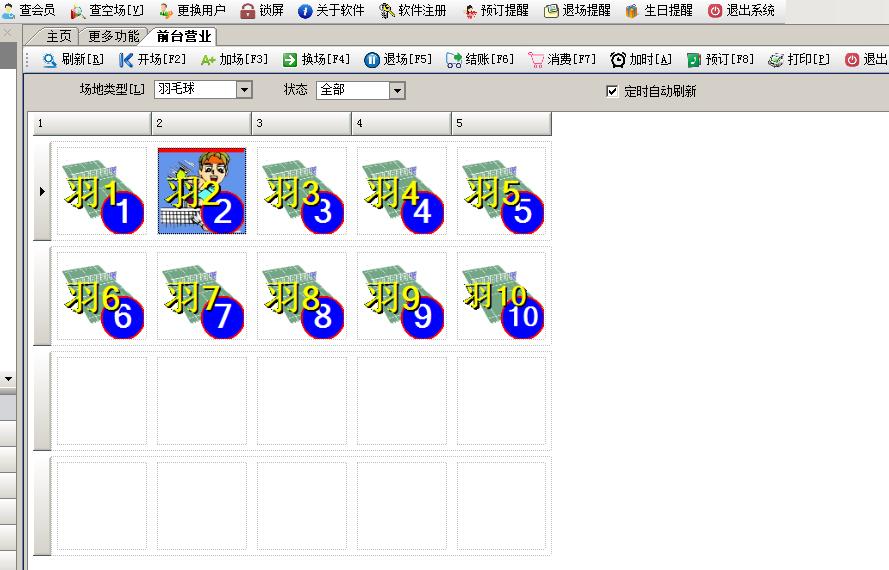Click column header 1
Viewport: 889px width, 570px height.
[x=92, y=123]
